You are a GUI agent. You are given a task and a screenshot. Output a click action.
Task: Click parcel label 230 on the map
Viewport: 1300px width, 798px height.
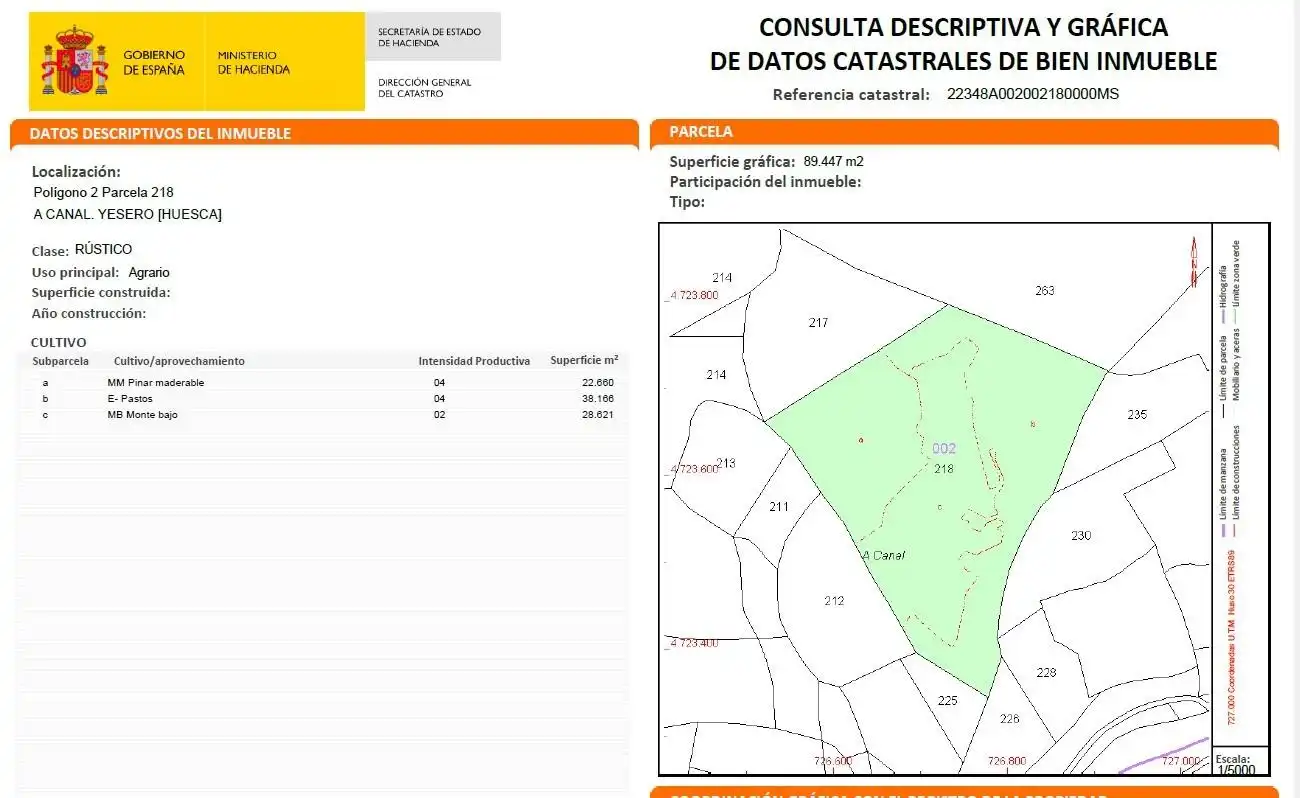[1081, 536]
